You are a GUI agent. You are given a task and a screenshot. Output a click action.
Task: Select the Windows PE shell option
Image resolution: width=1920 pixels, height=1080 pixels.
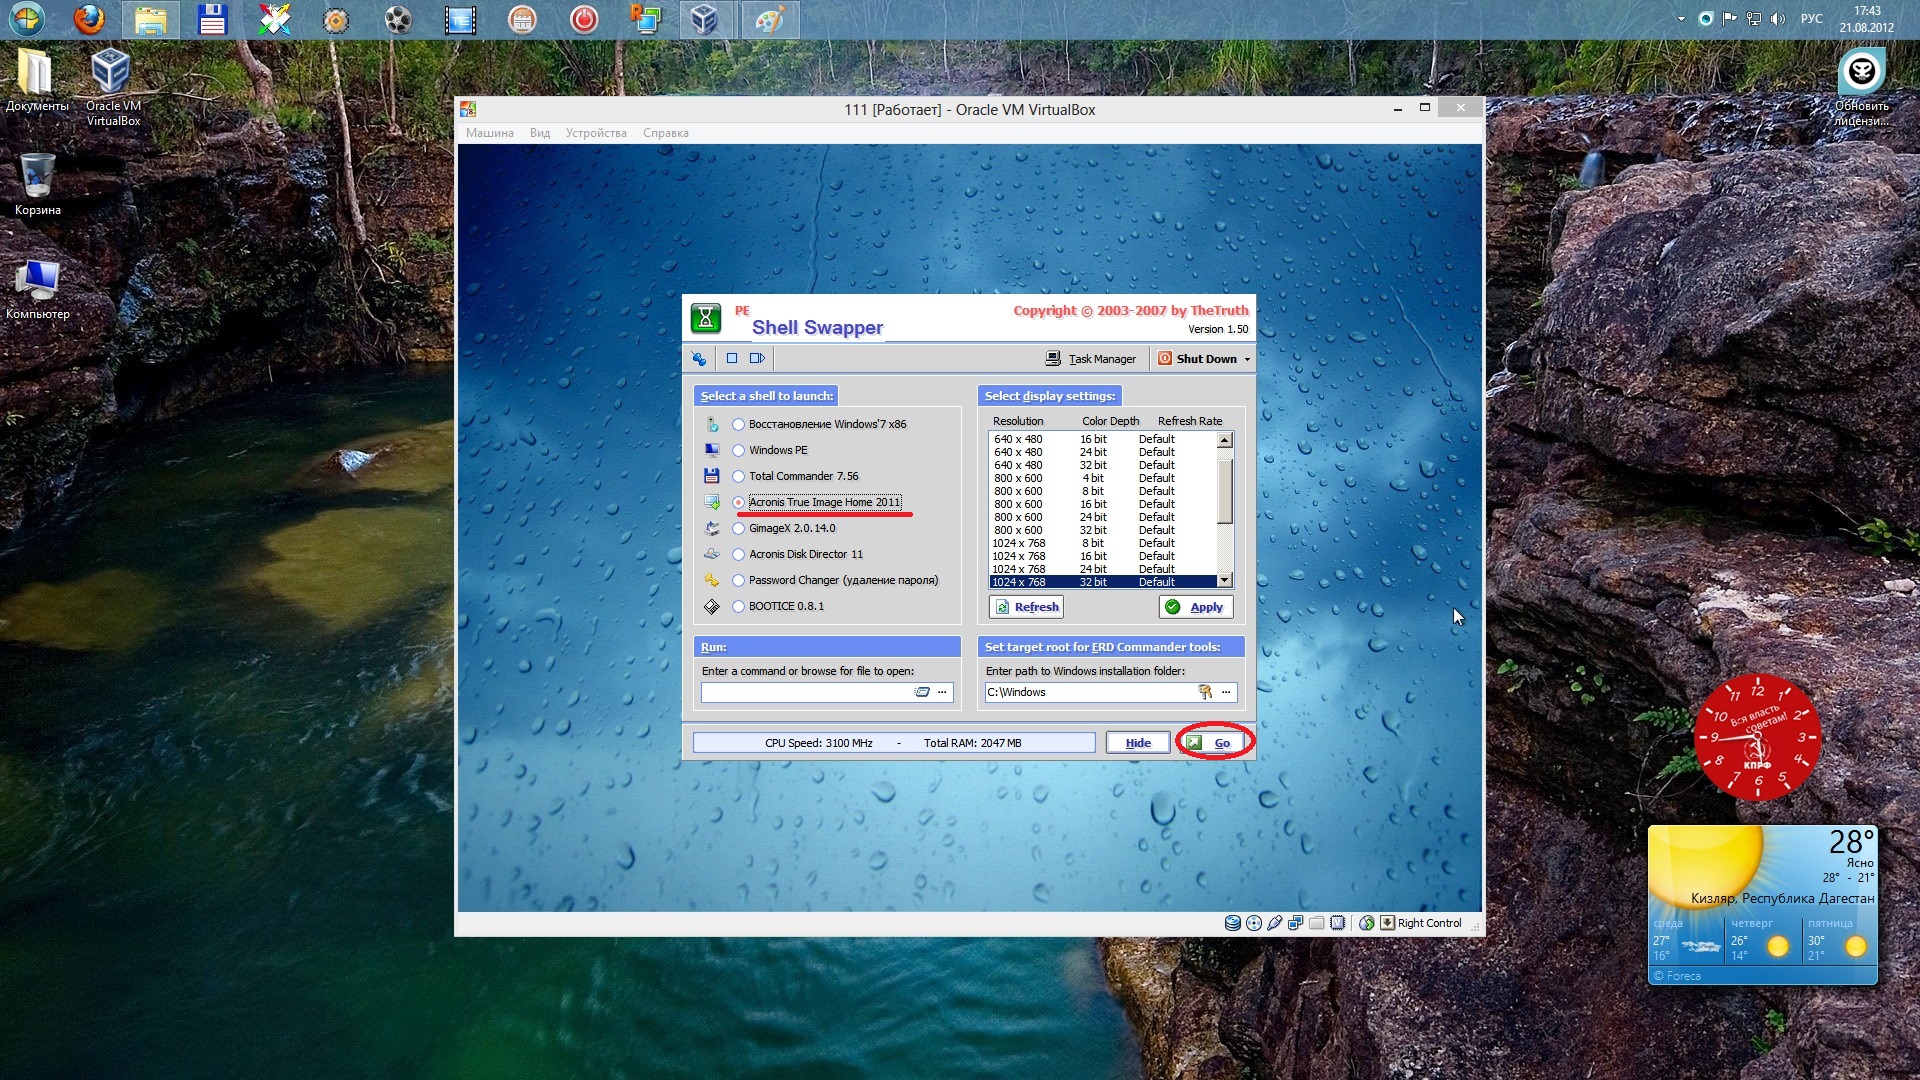click(739, 451)
